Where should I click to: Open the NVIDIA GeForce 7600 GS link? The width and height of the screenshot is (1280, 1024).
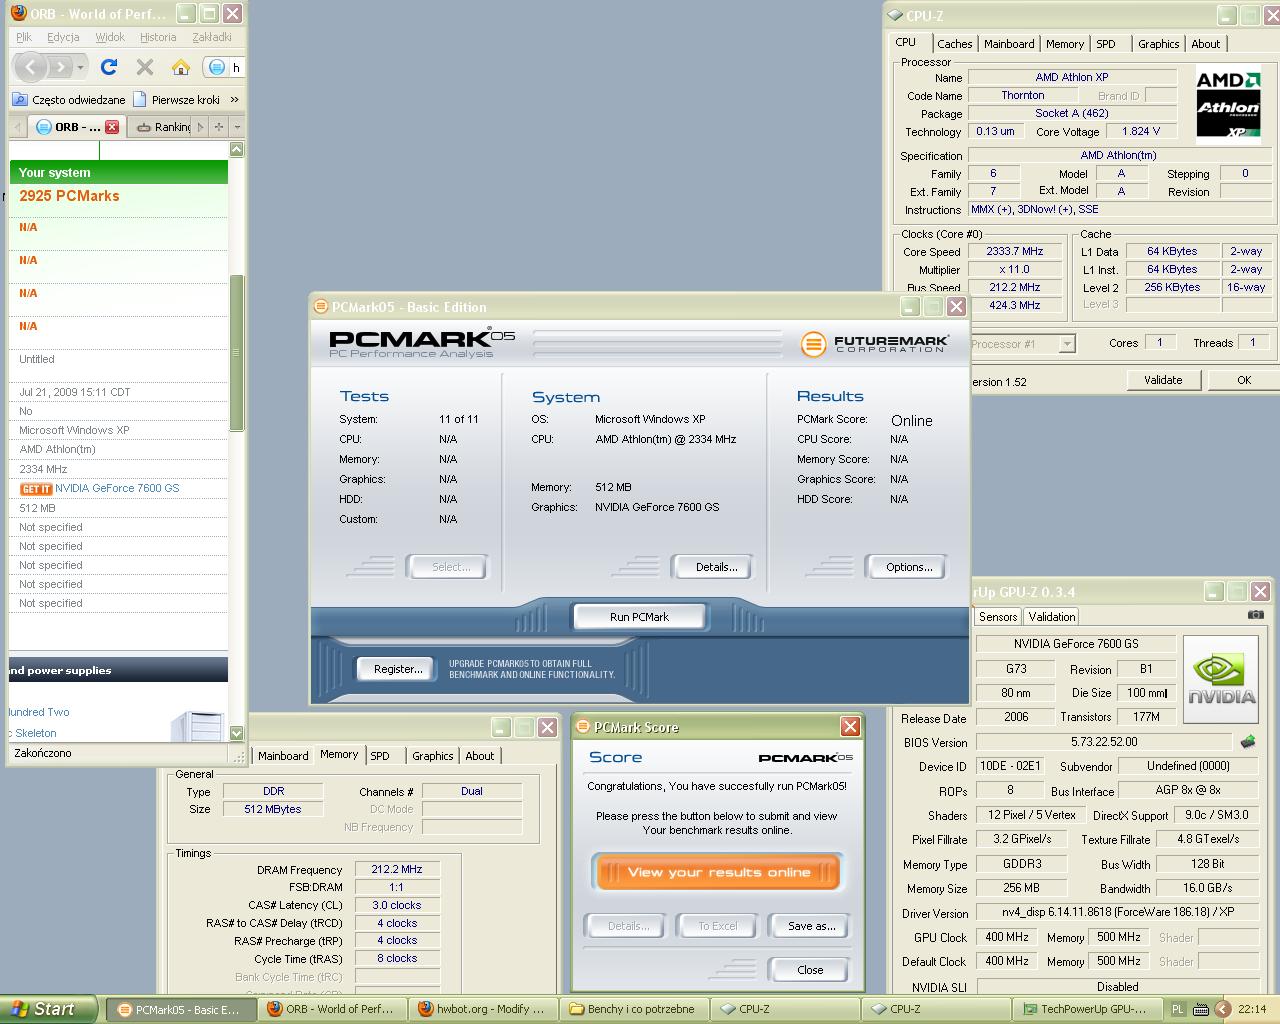click(x=117, y=489)
